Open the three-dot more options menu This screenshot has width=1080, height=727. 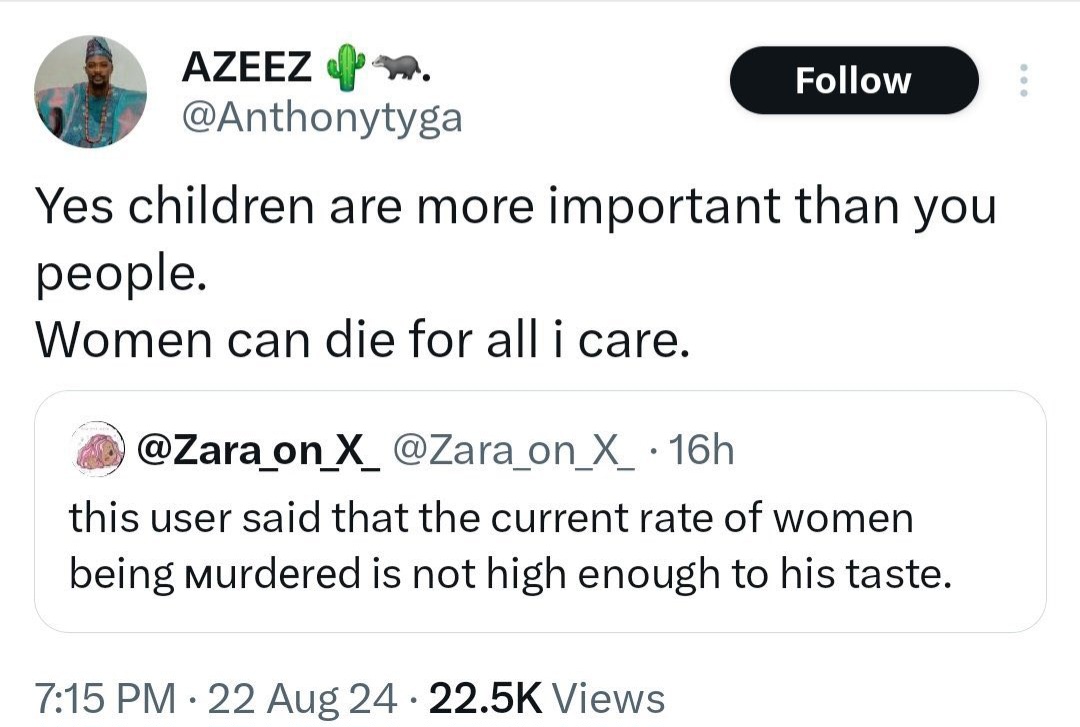(1022, 81)
